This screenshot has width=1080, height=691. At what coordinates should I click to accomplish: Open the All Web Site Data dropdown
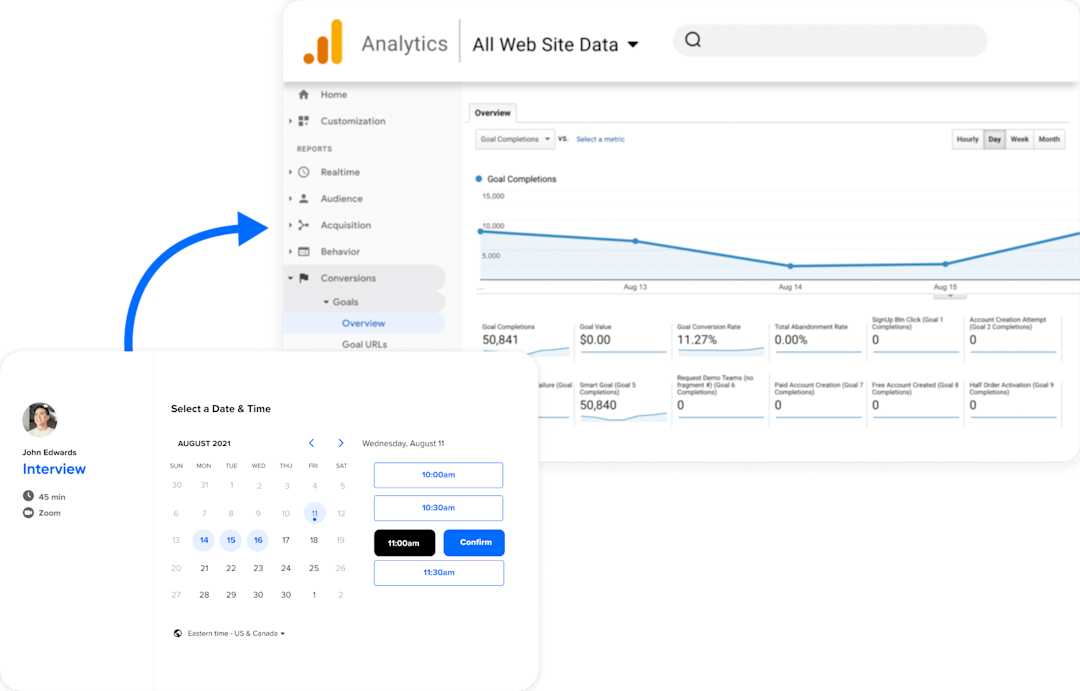coord(556,44)
